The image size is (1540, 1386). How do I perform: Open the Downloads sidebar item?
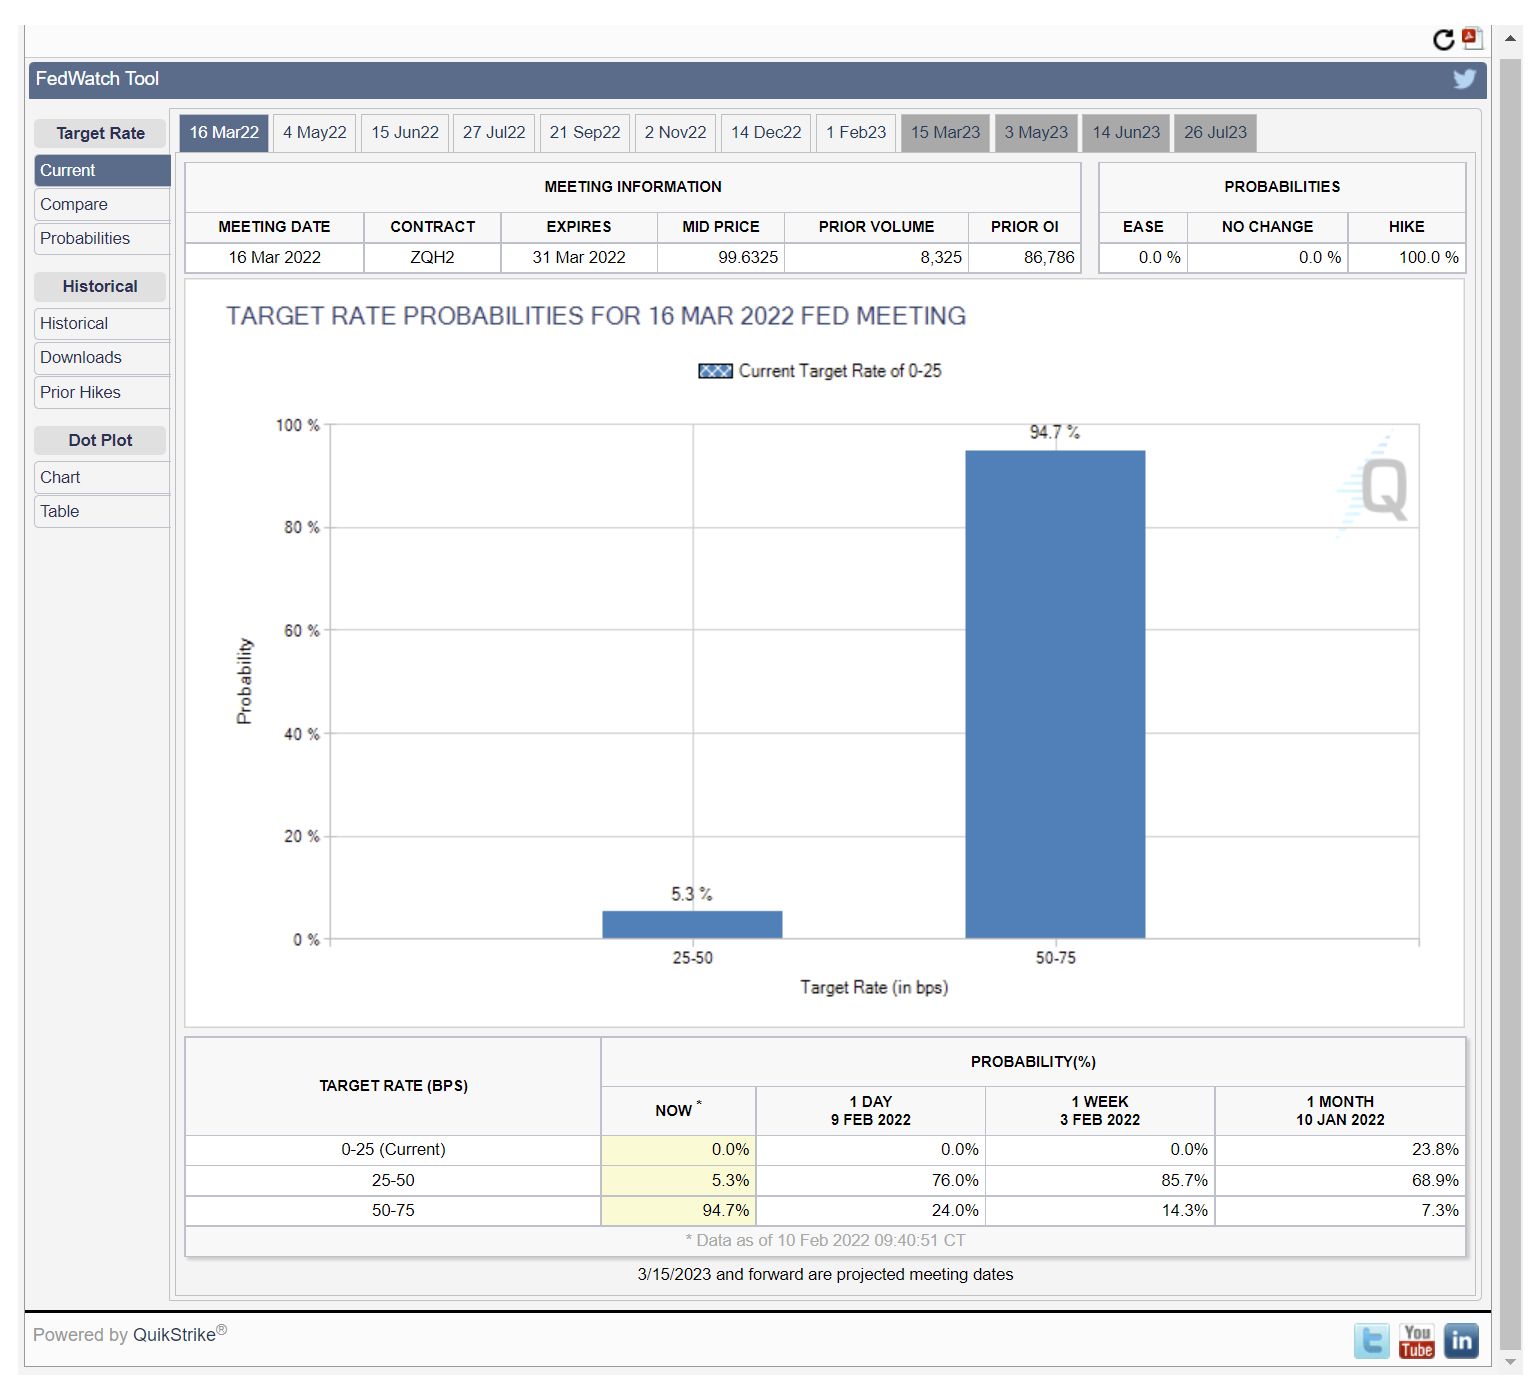(x=81, y=358)
